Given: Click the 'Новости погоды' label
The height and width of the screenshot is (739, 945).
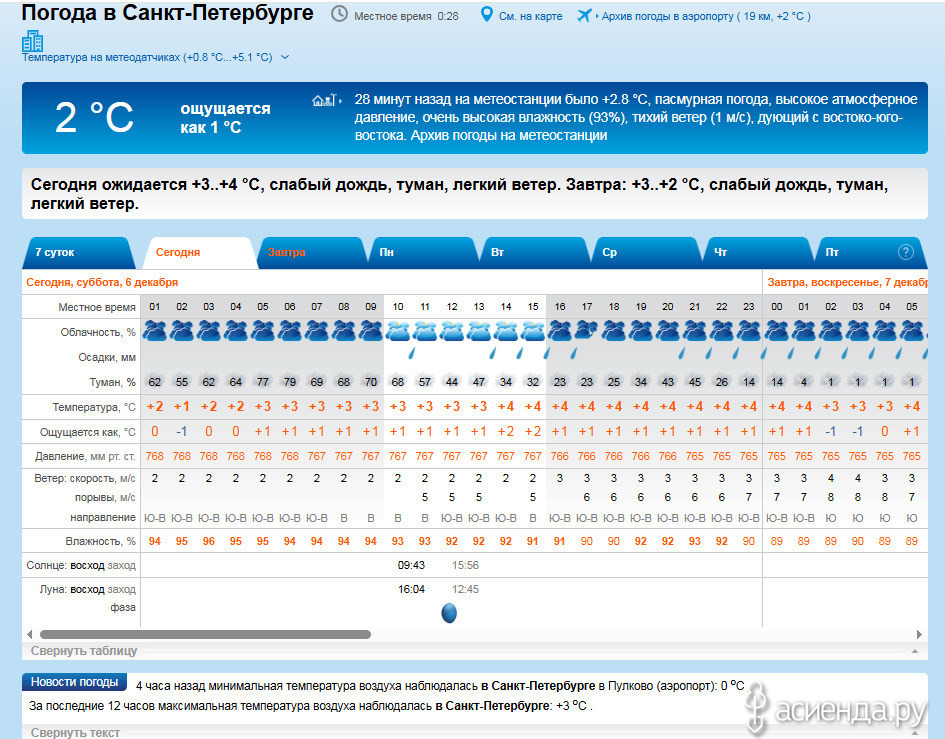Looking at the screenshot, I should pos(74,682).
